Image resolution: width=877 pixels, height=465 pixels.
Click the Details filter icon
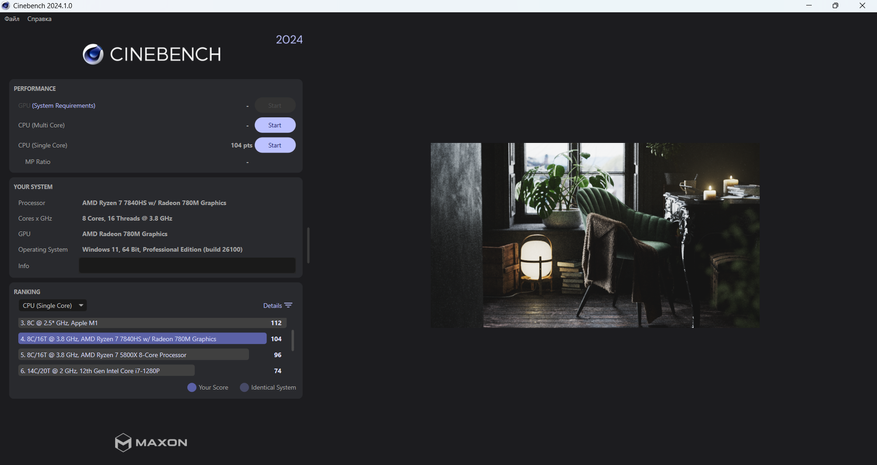pyautogui.click(x=288, y=306)
